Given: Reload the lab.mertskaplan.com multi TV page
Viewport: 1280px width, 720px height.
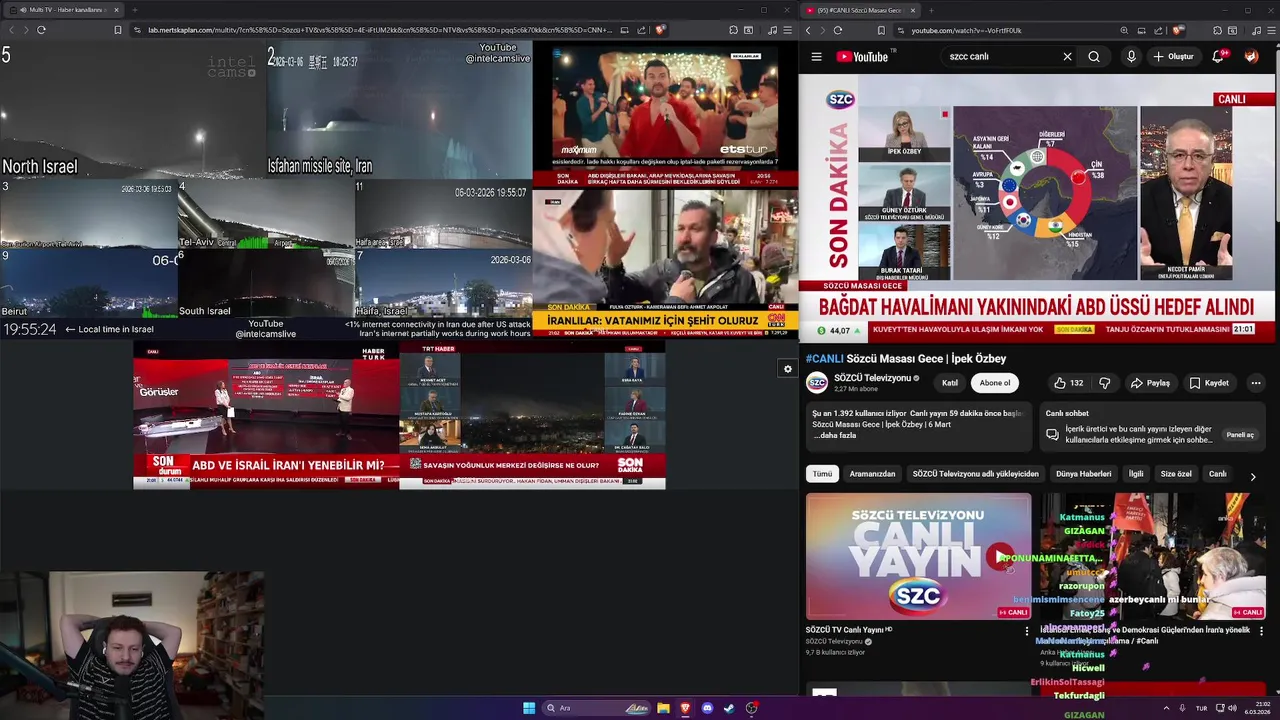Looking at the screenshot, I should tap(41, 30).
